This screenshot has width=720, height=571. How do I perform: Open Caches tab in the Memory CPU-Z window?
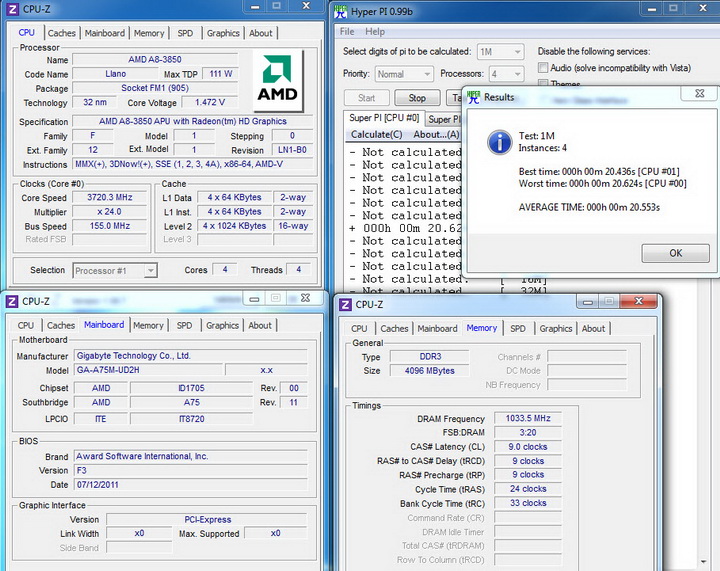pyautogui.click(x=394, y=329)
